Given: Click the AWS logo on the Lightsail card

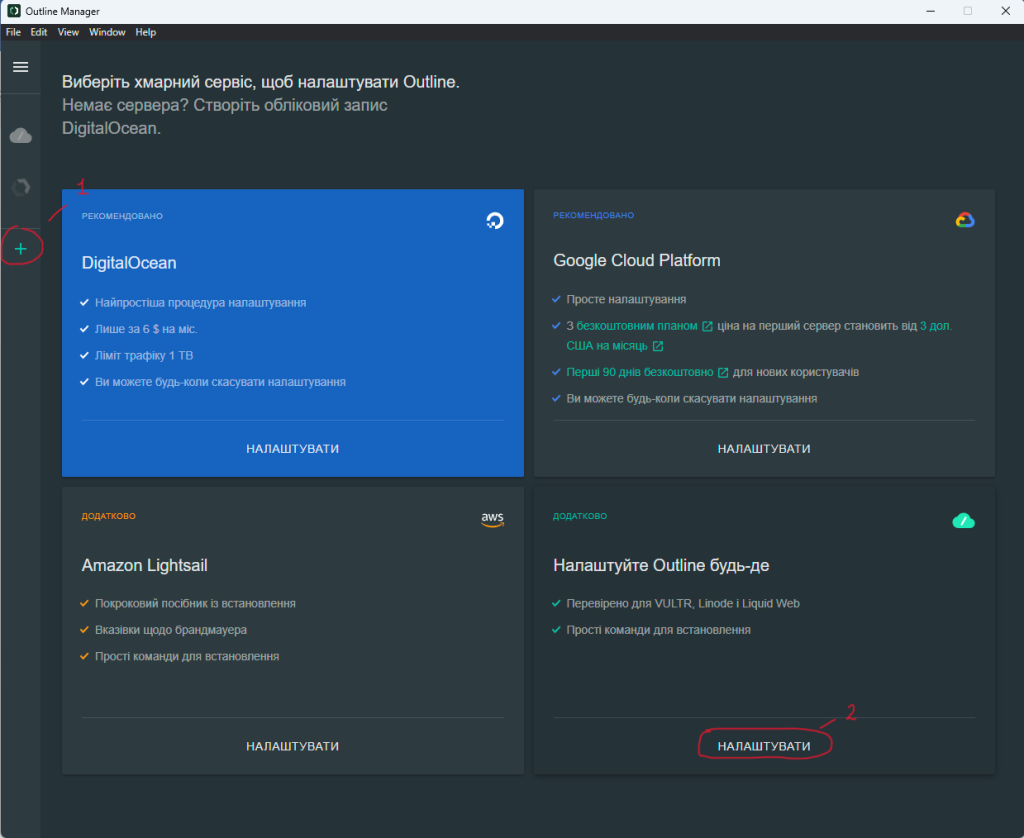Looking at the screenshot, I should 492,519.
